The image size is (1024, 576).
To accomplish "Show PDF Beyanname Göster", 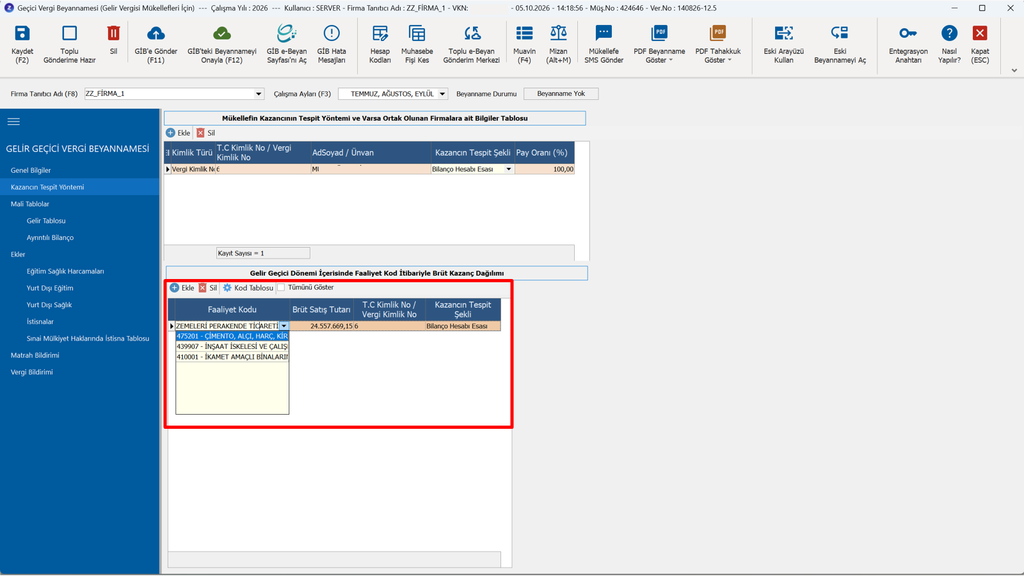I will coord(660,44).
